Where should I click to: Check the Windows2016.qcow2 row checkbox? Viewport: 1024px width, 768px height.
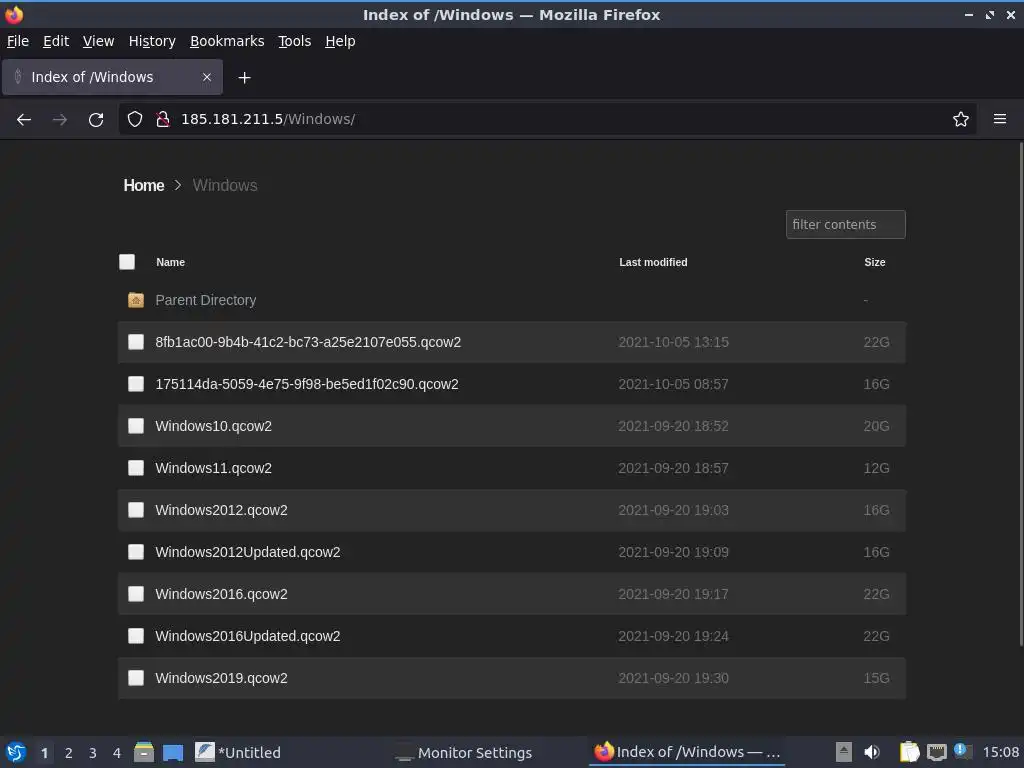136,594
